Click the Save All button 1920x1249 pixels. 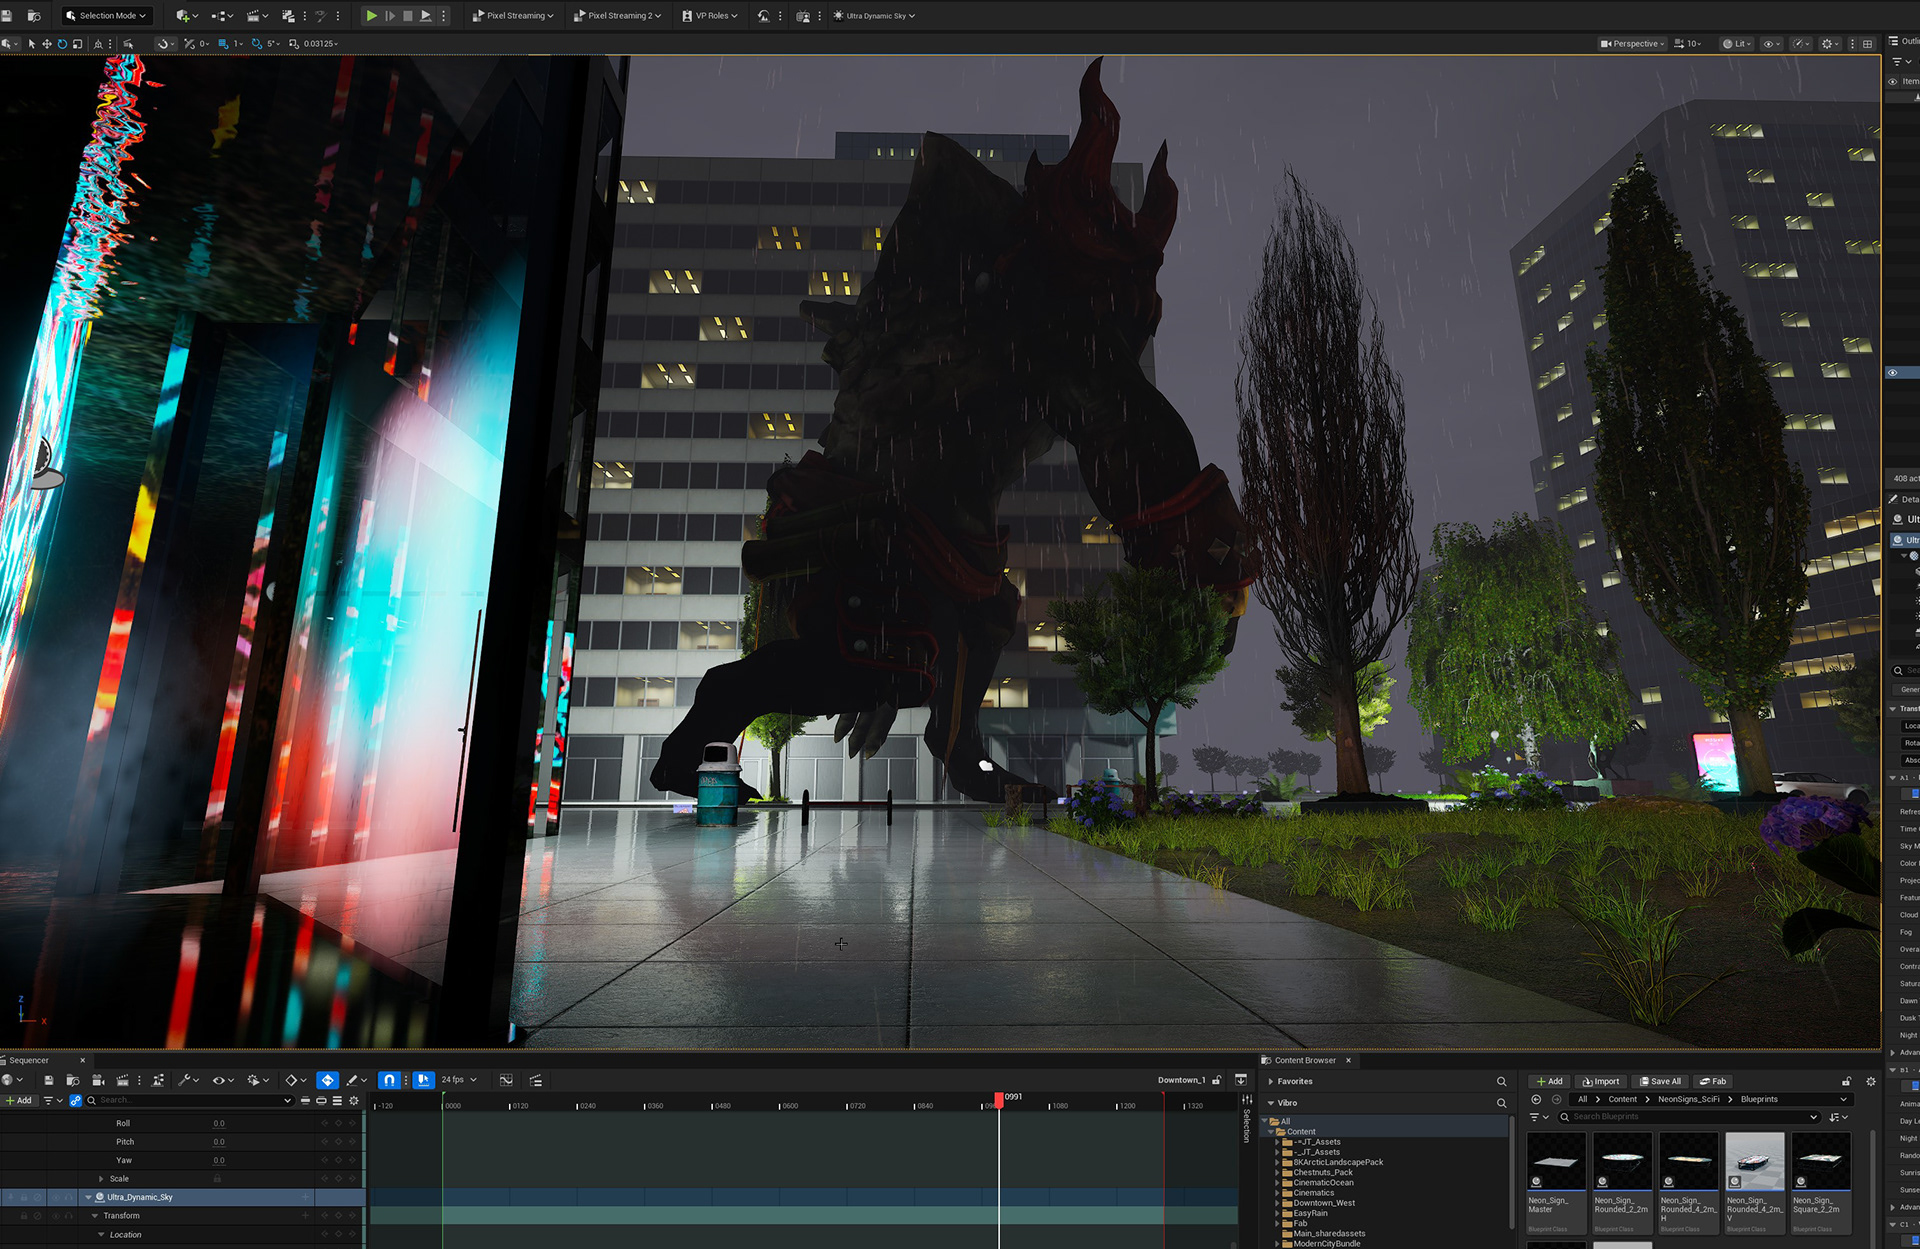point(1660,1081)
